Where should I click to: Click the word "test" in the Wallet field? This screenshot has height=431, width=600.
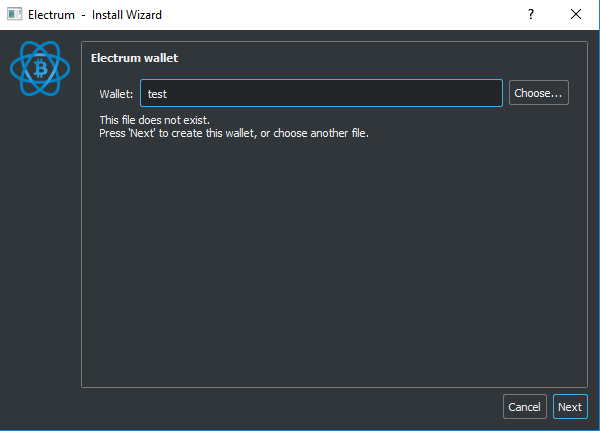[x=157, y=94]
